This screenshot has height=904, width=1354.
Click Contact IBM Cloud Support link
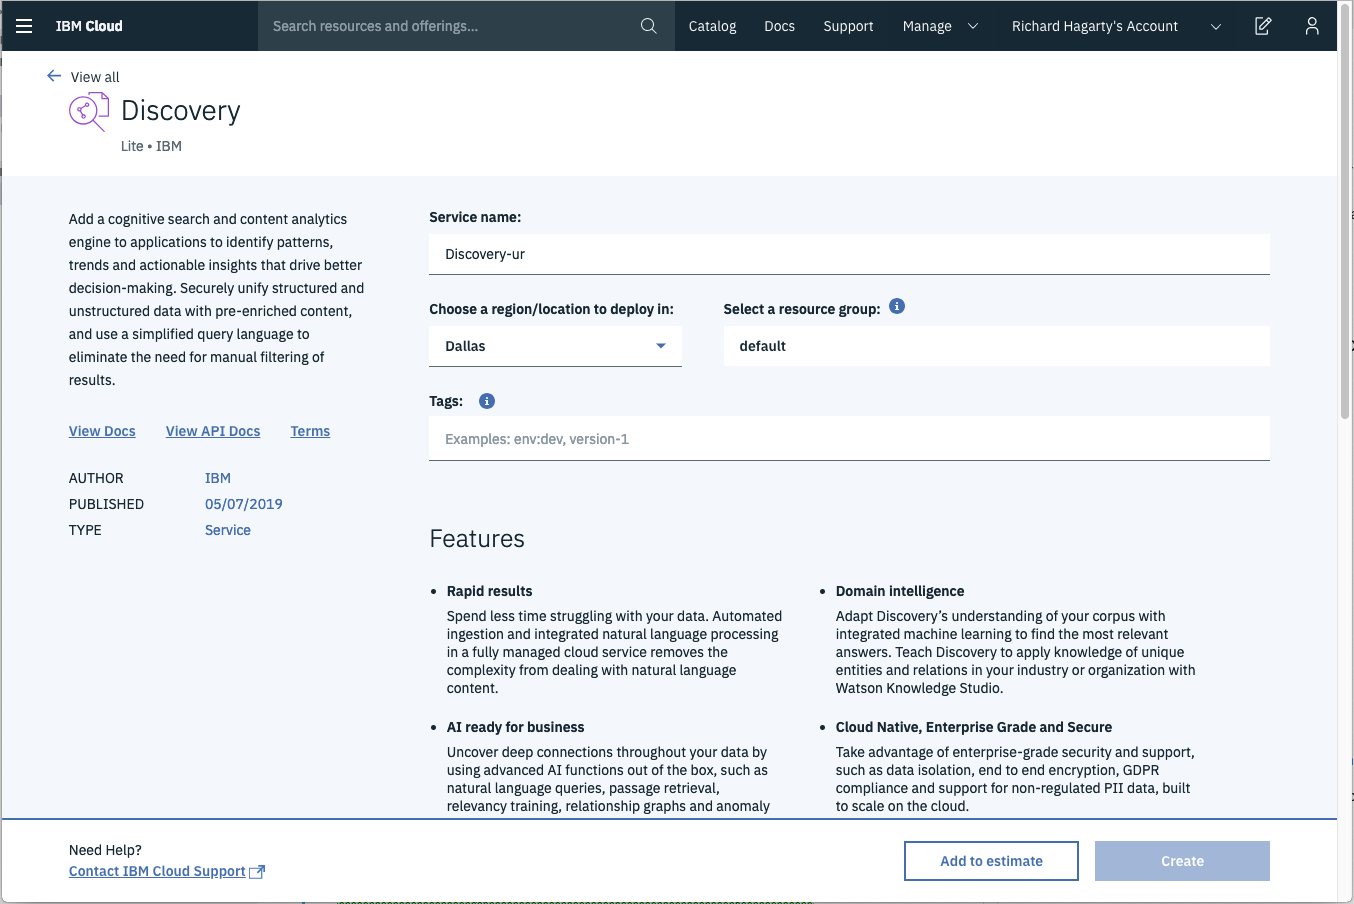(157, 871)
